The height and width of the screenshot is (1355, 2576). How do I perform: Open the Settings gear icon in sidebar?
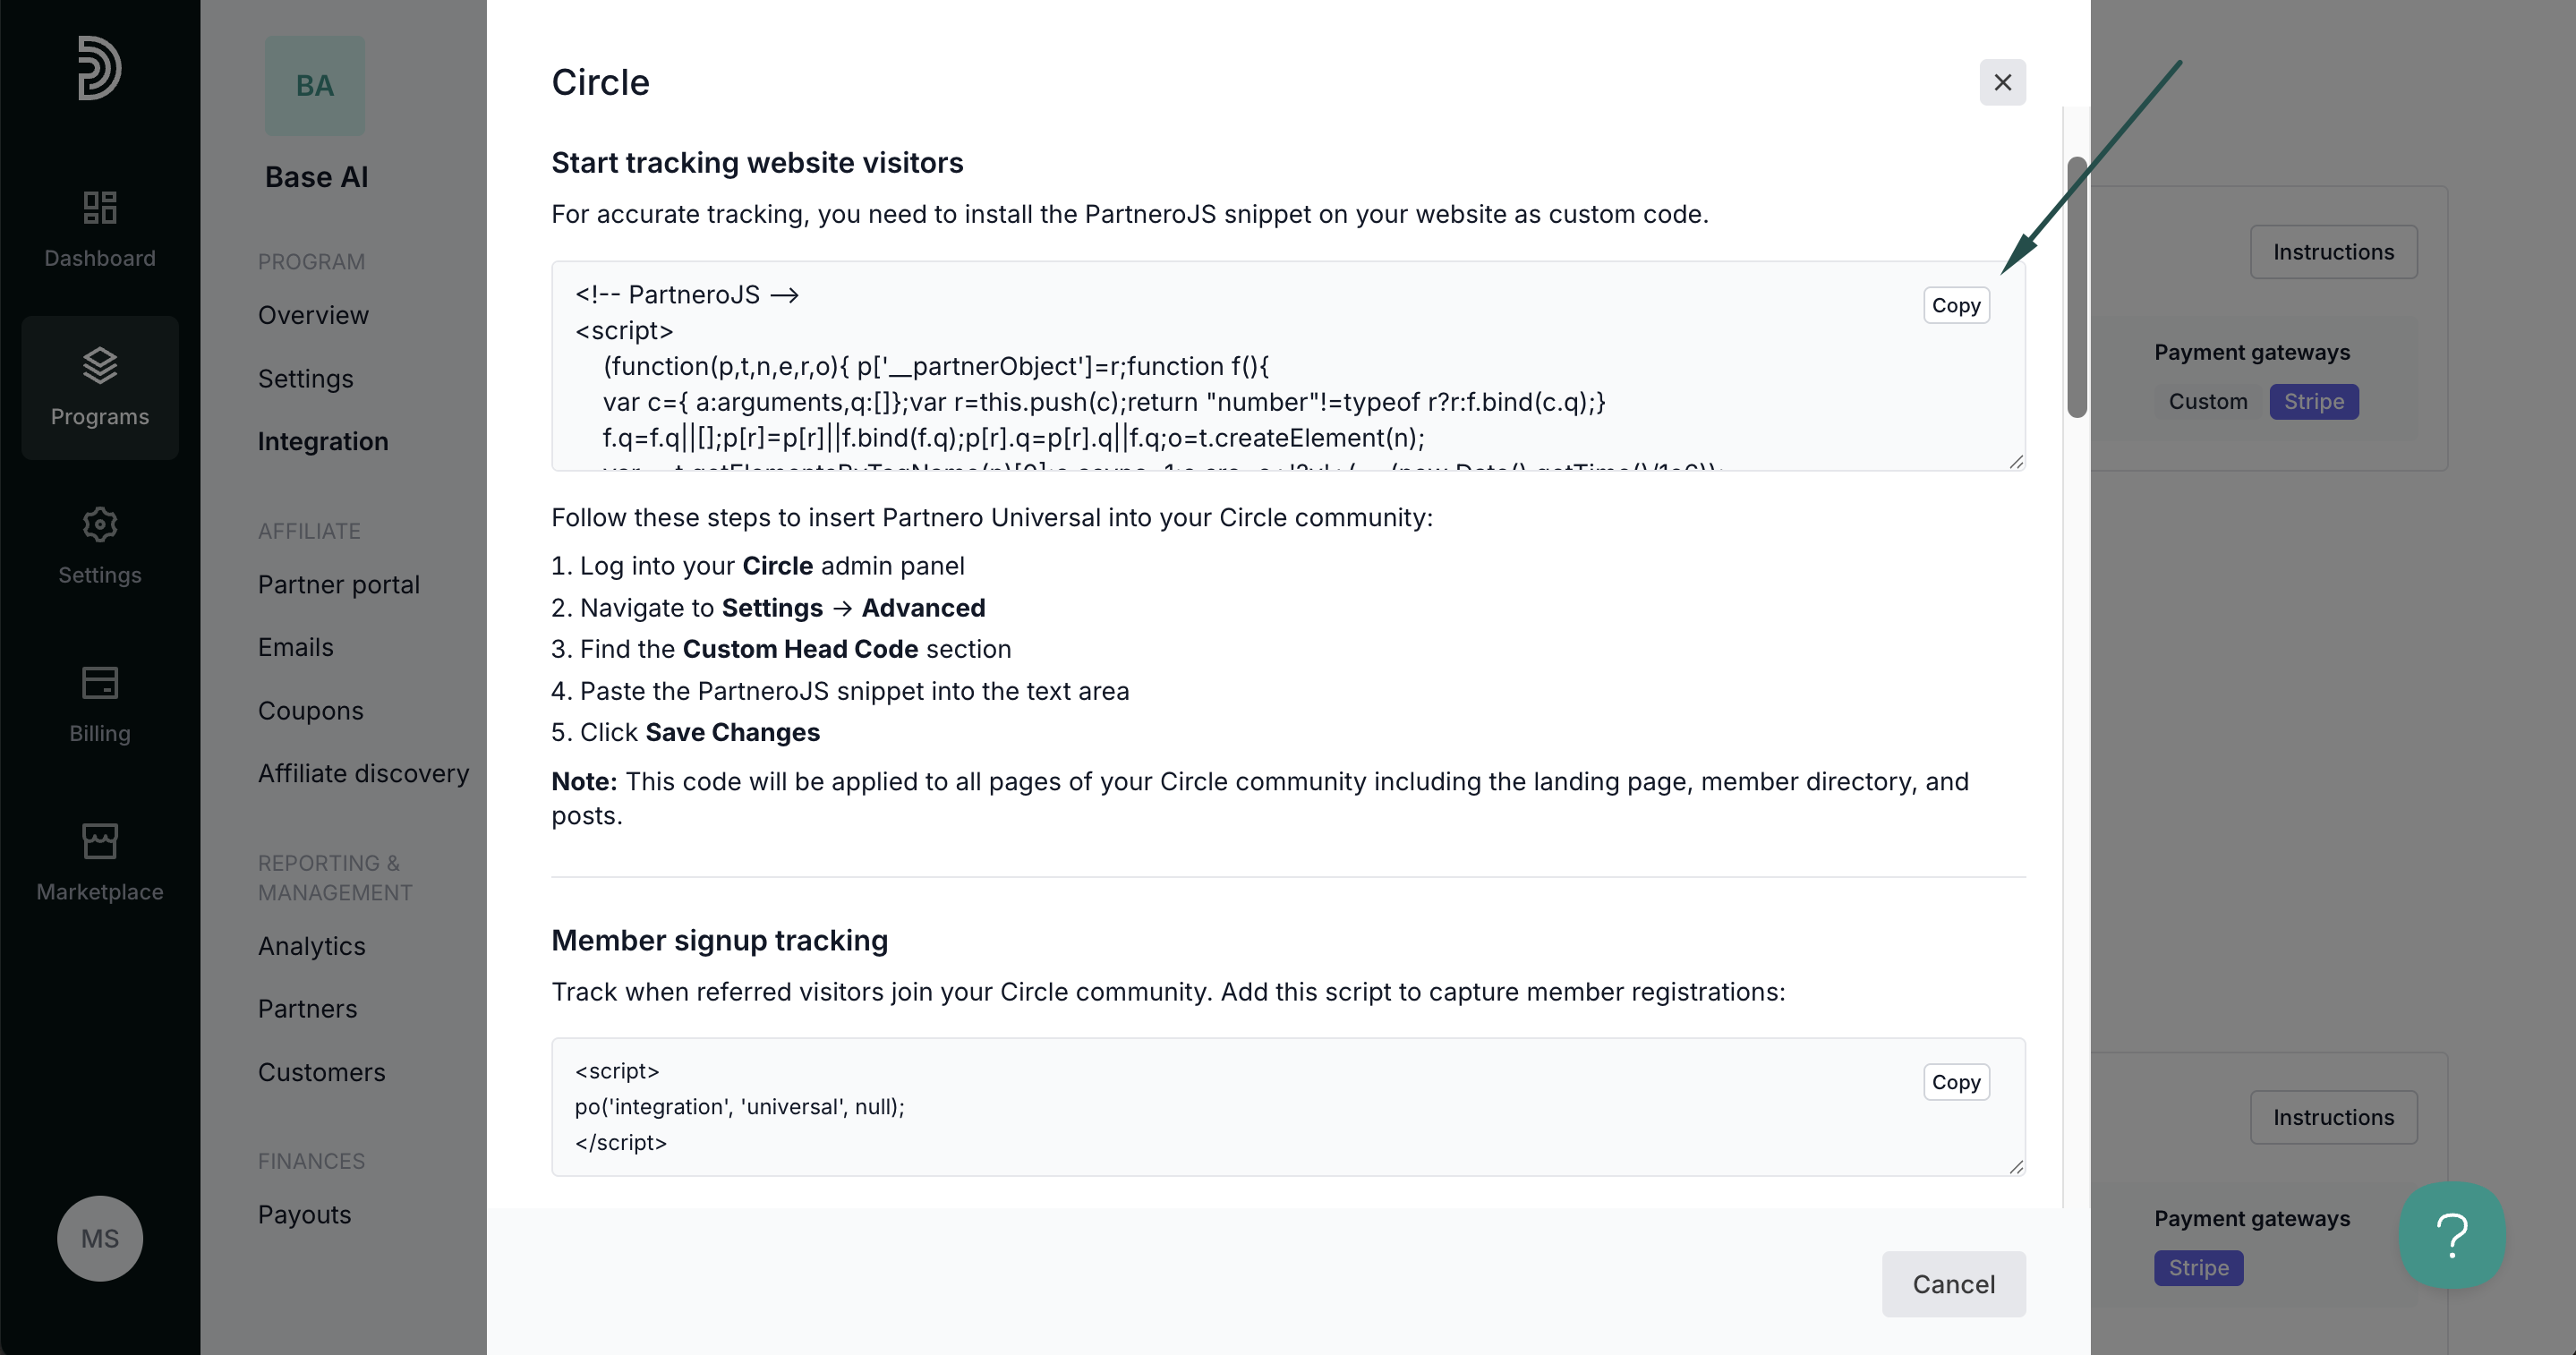(100, 524)
